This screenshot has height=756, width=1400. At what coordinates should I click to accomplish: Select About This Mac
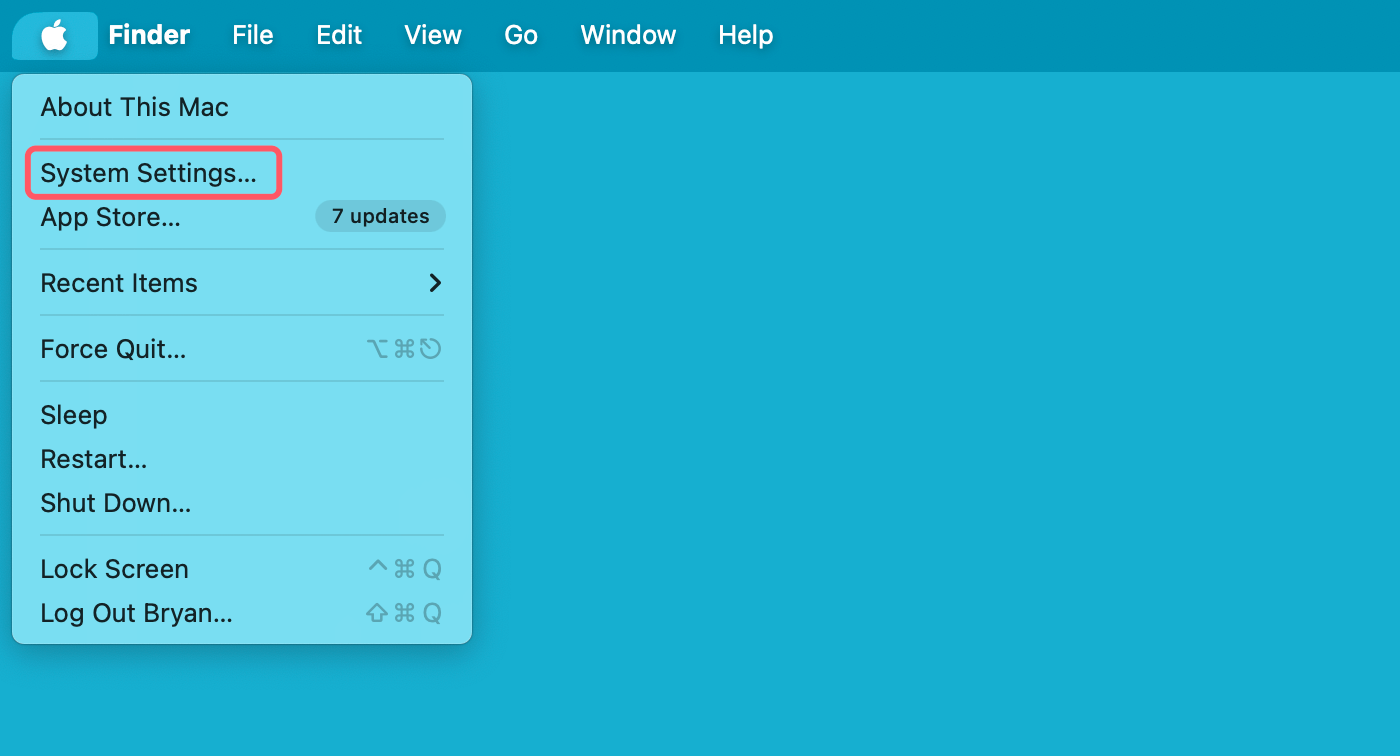pos(135,107)
